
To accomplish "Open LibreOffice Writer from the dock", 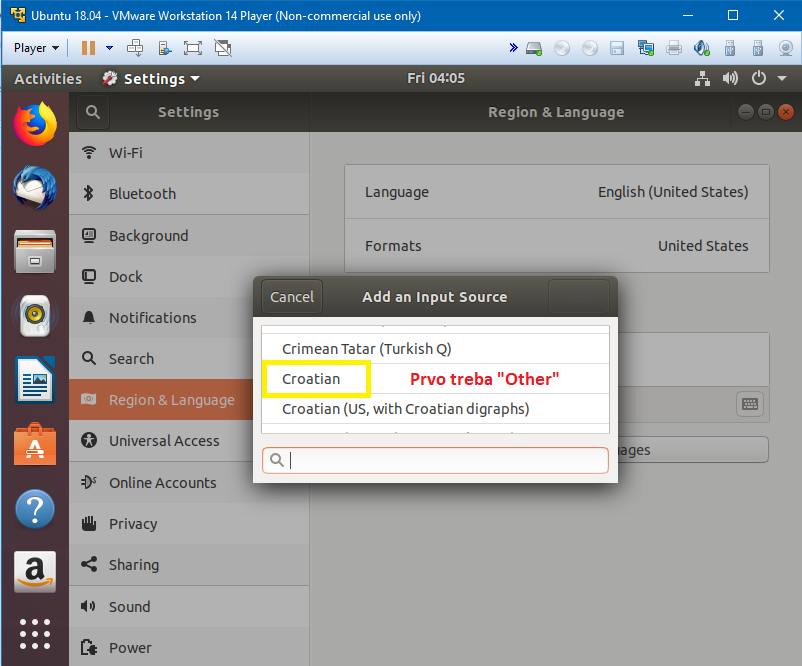I will (x=35, y=380).
